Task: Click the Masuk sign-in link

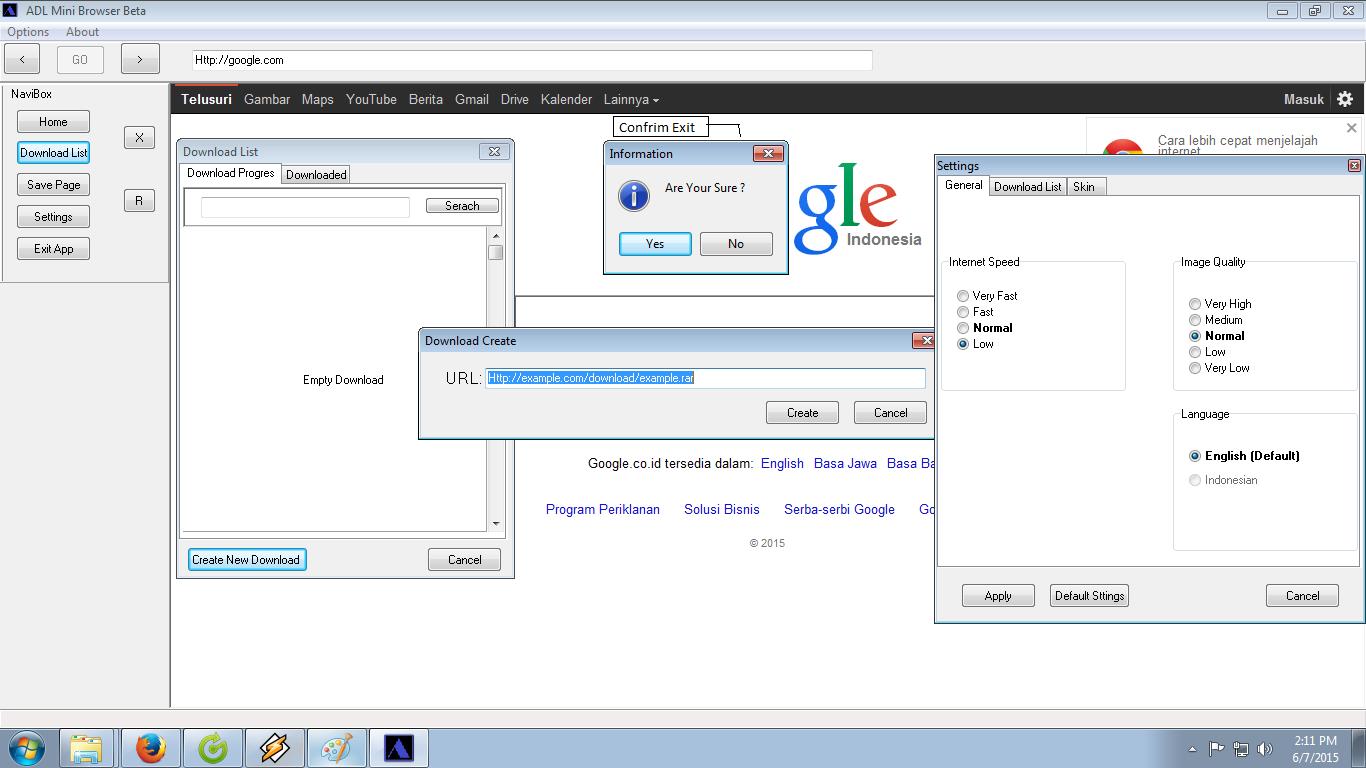Action: click(1304, 99)
